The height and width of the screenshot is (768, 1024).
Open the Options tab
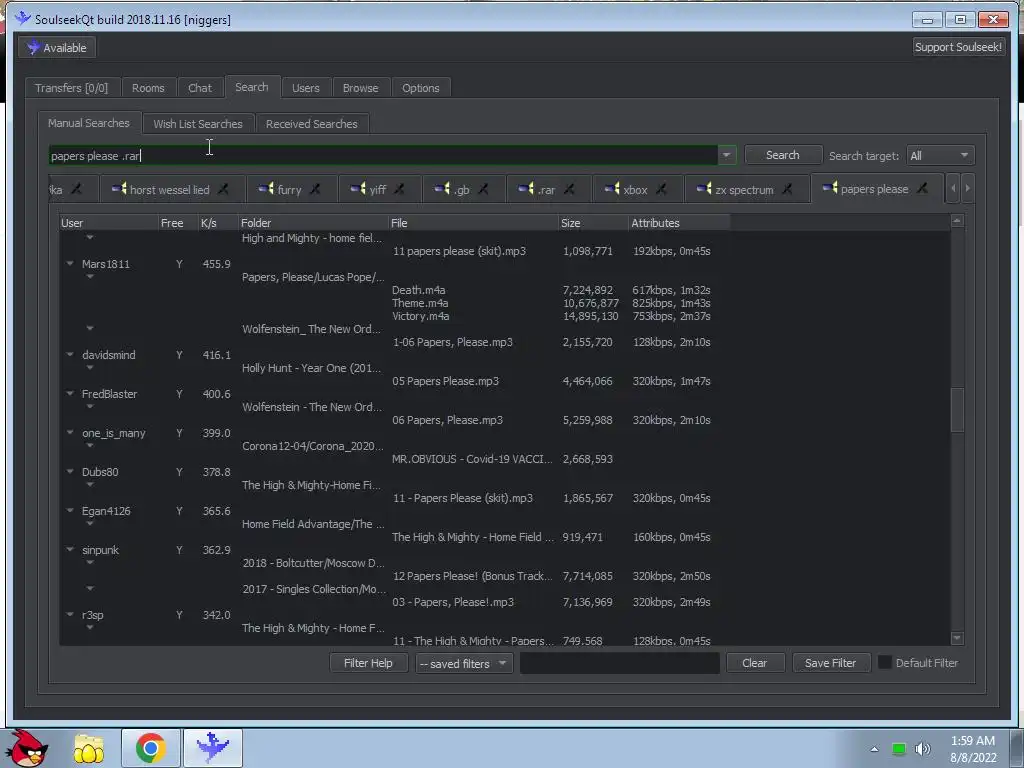[x=421, y=88]
